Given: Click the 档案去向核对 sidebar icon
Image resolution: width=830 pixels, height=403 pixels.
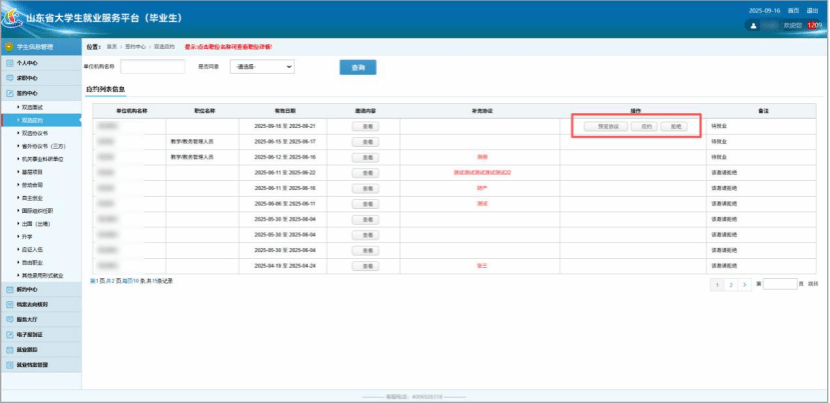Looking at the screenshot, I should coord(9,303).
